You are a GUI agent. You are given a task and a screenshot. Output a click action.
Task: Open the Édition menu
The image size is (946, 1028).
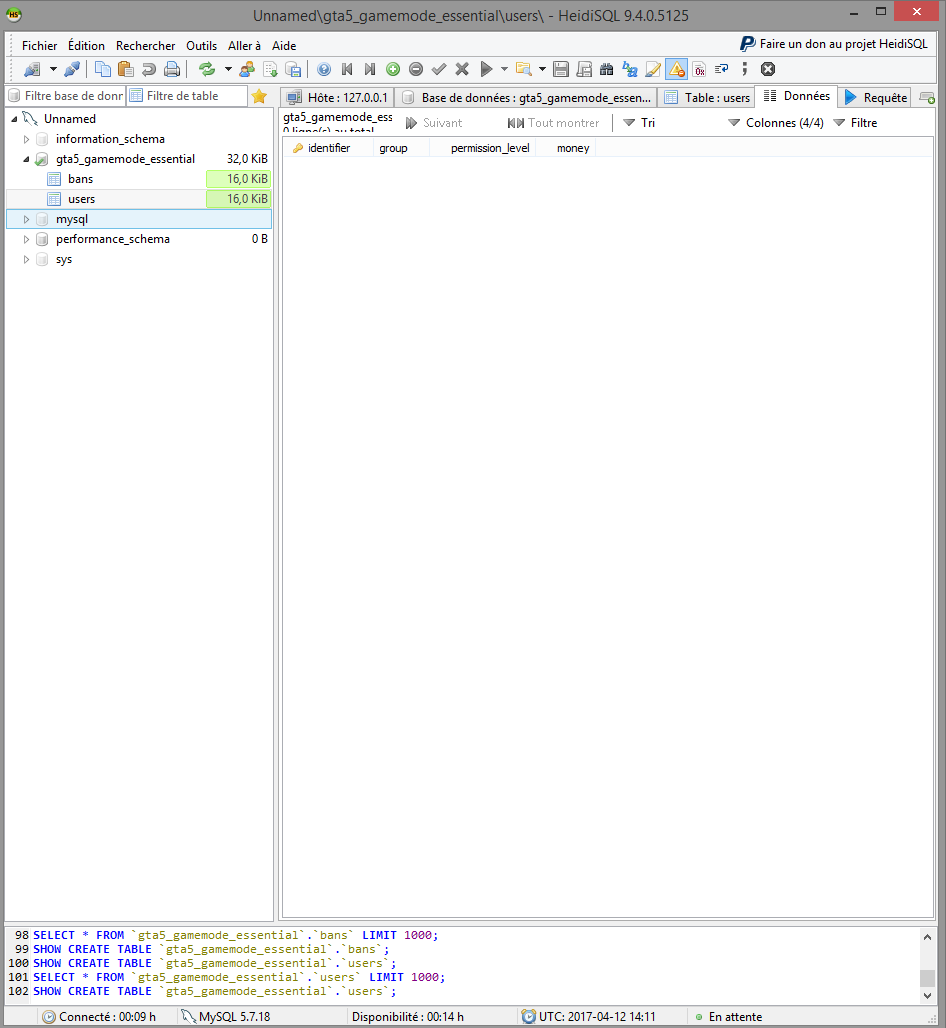point(87,45)
